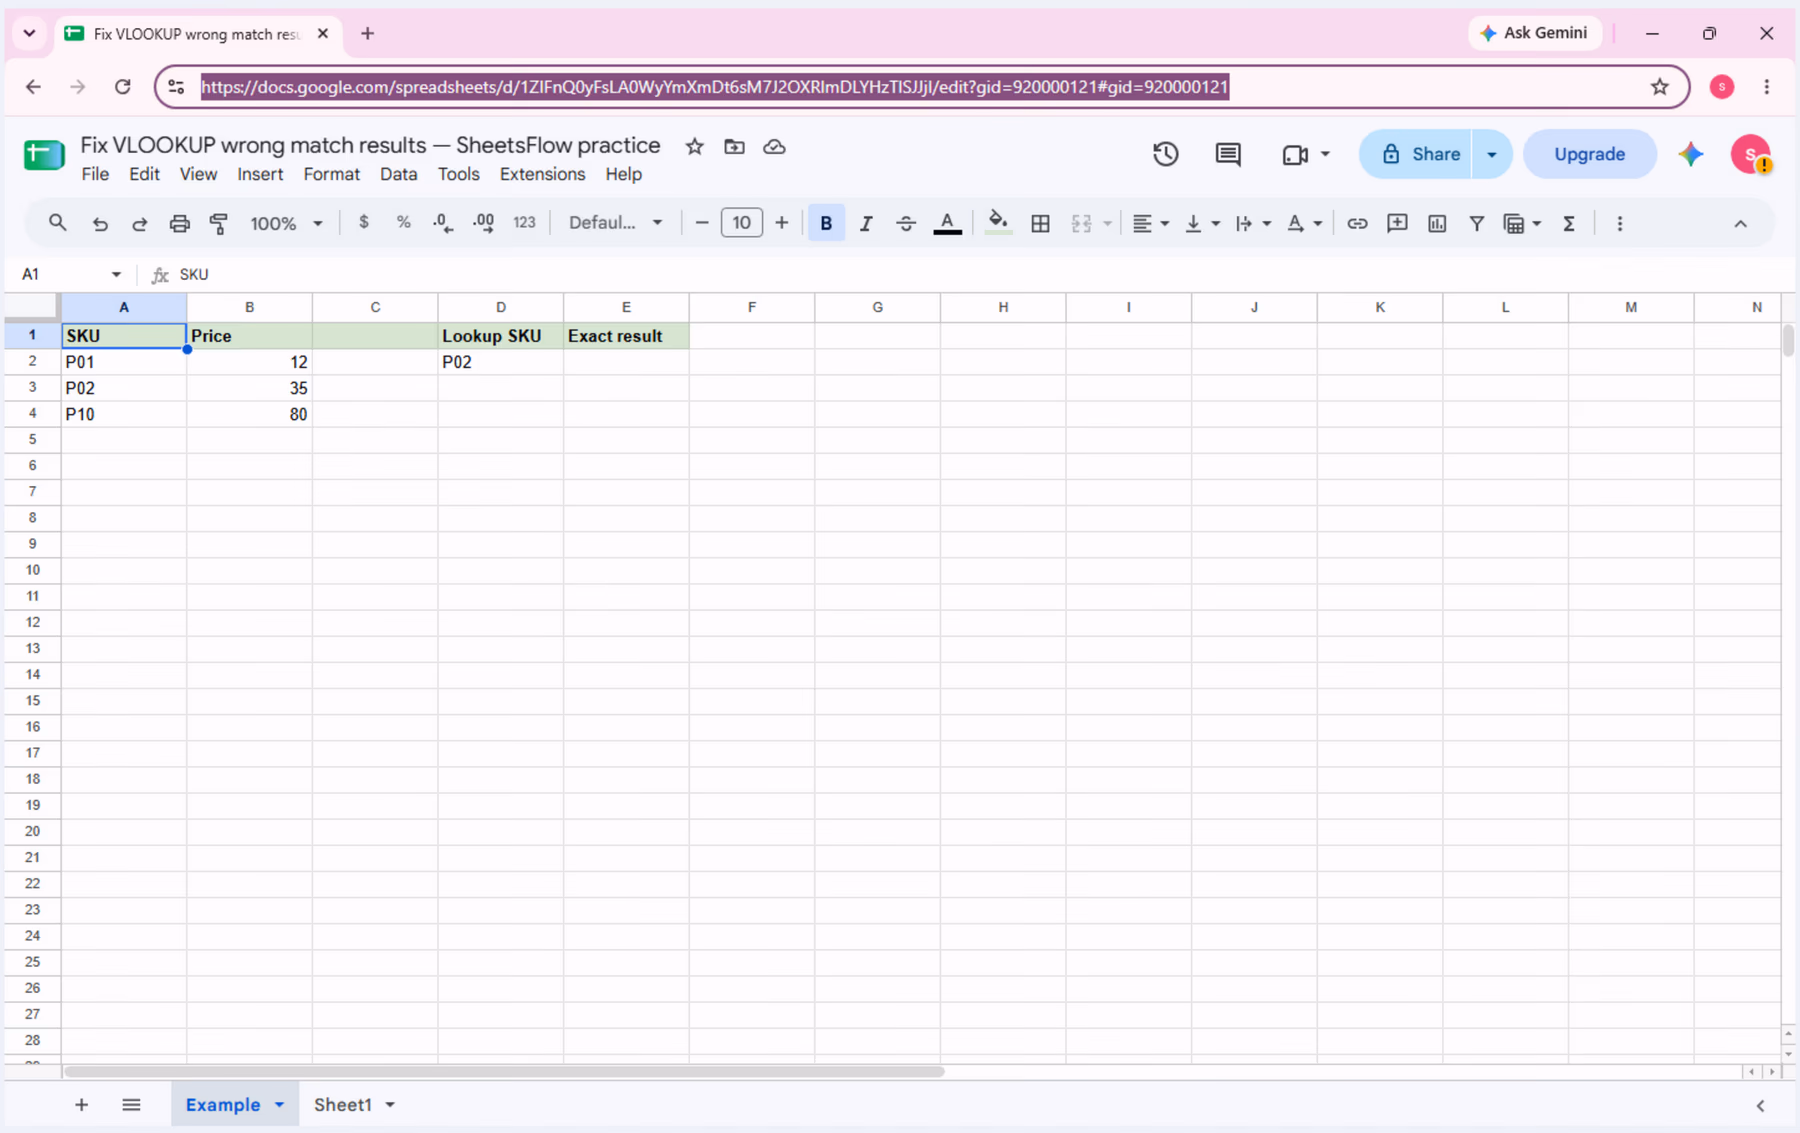The width and height of the screenshot is (1800, 1133).
Task: Click the Share button
Action: click(1415, 154)
